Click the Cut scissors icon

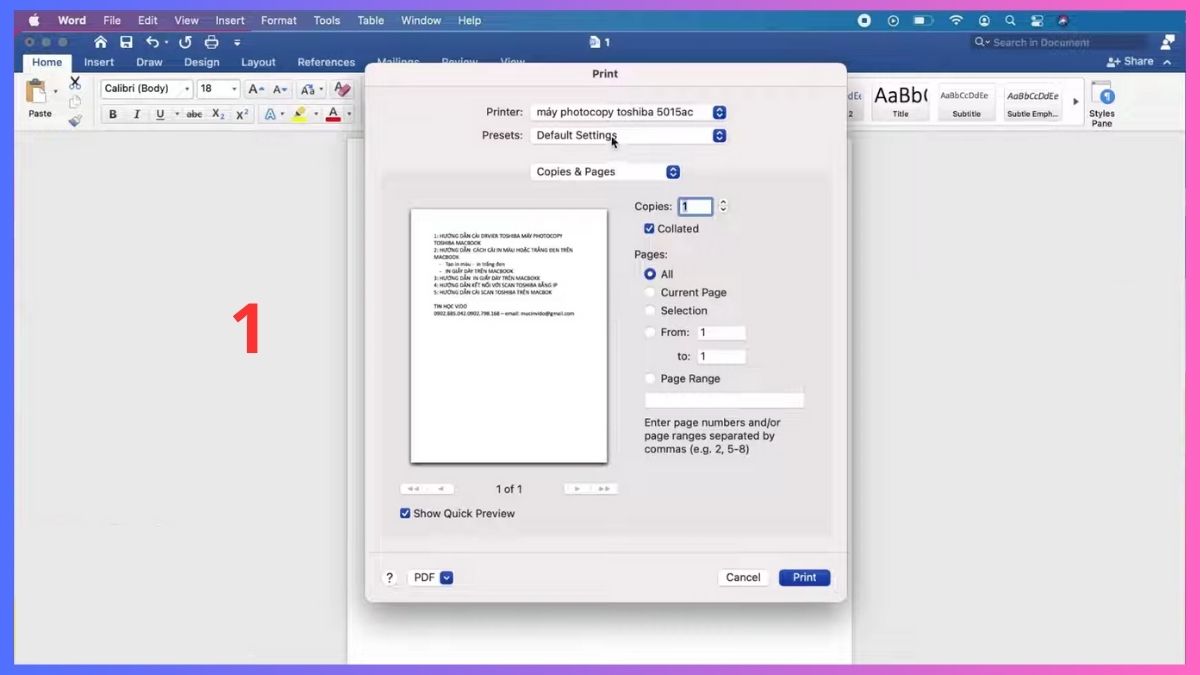tap(75, 83)
